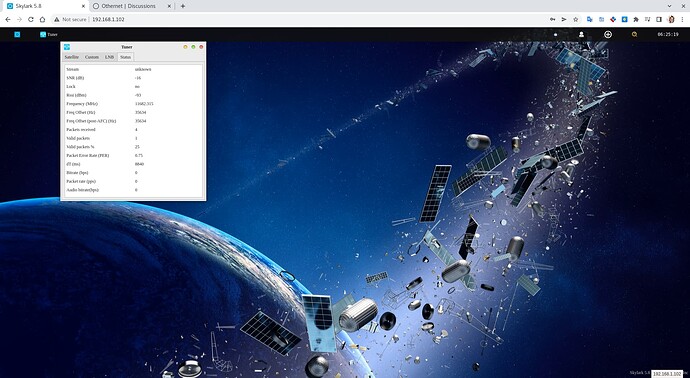This screenshot has width=690, height=378.
Task: Expand the tab search chevron
Action: click(670, 6)
